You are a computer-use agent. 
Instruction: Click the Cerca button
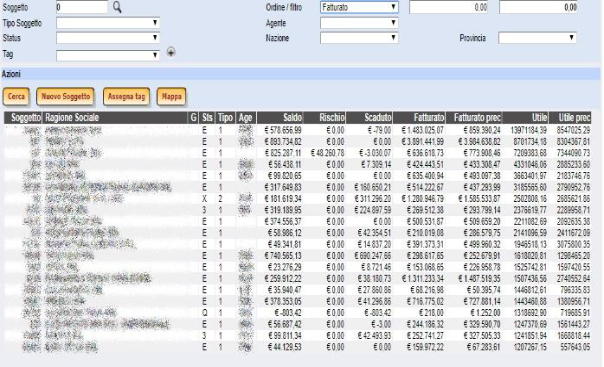click(16, 96)
